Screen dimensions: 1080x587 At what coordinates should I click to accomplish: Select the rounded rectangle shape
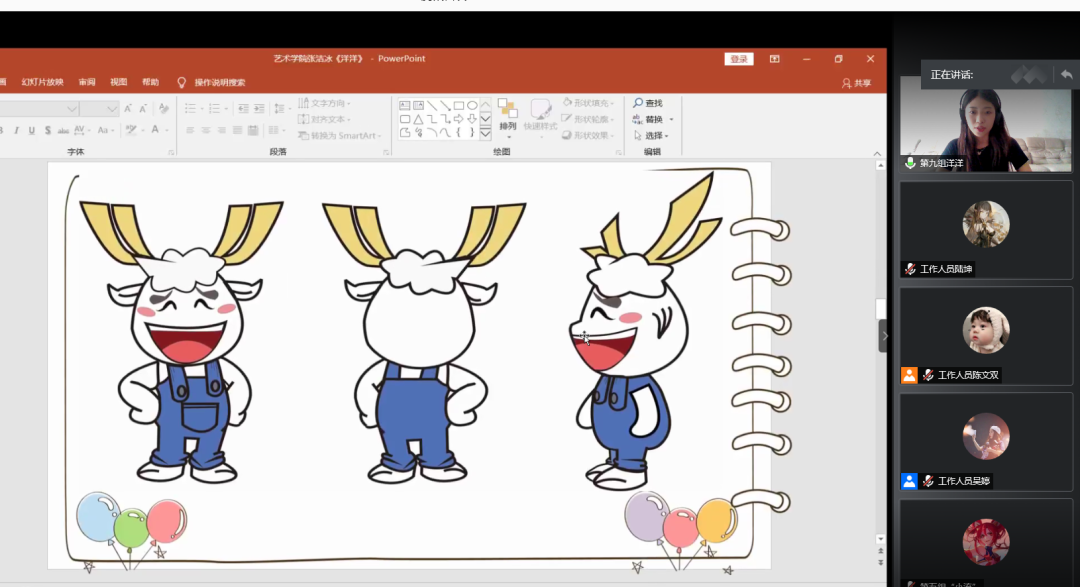coord(405,119)
